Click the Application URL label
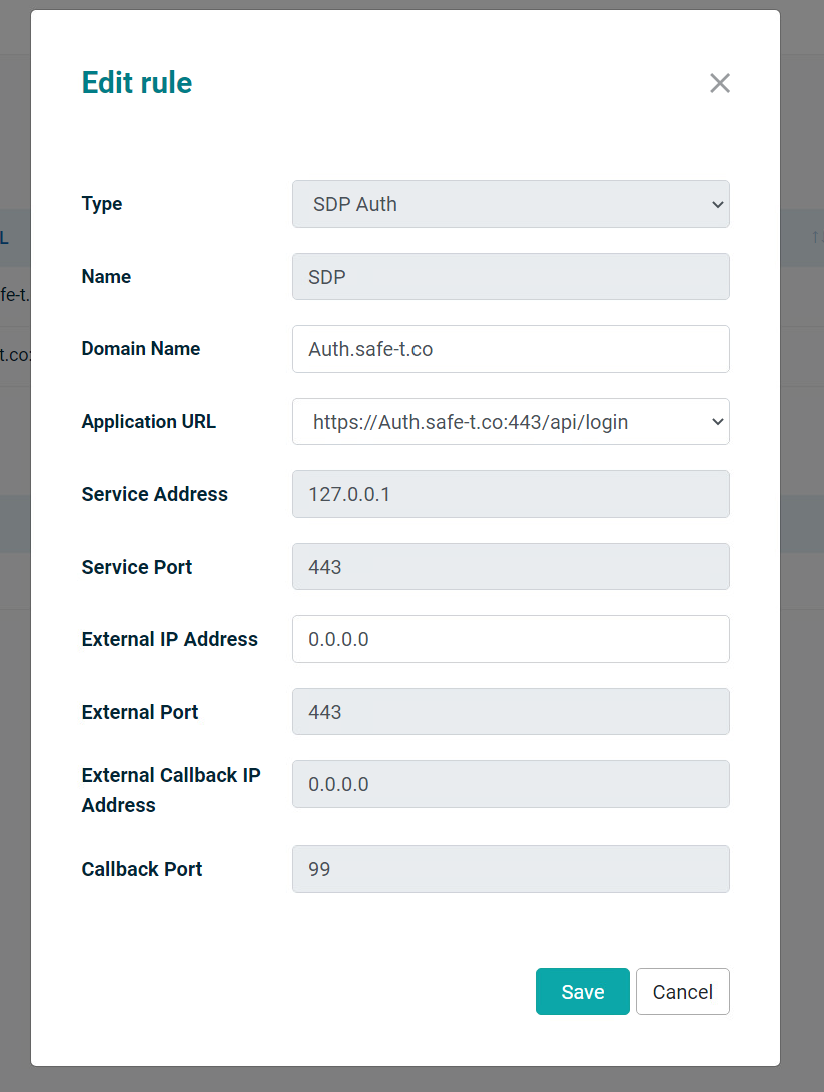The width and height of the screenshot is (824, 1092). [149, 422]
